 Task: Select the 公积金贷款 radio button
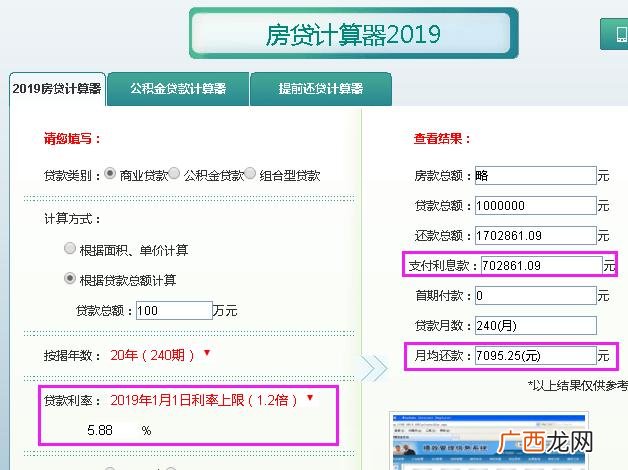click(x=174, y=174)
